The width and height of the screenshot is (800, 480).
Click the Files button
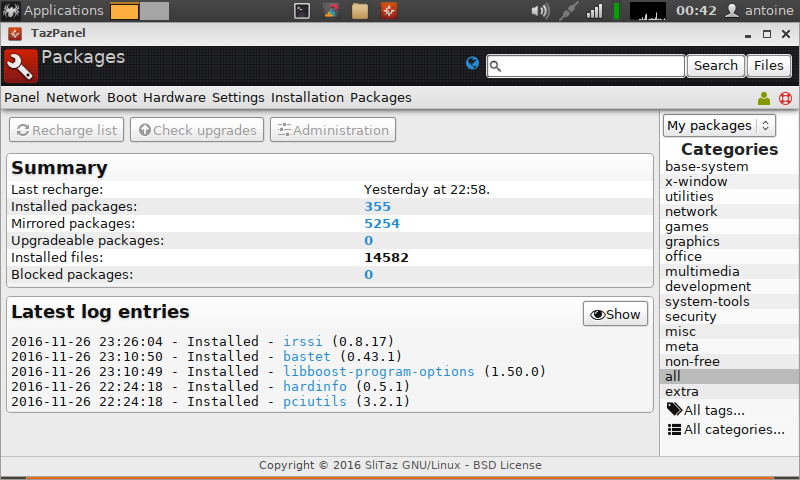(768, 66)
